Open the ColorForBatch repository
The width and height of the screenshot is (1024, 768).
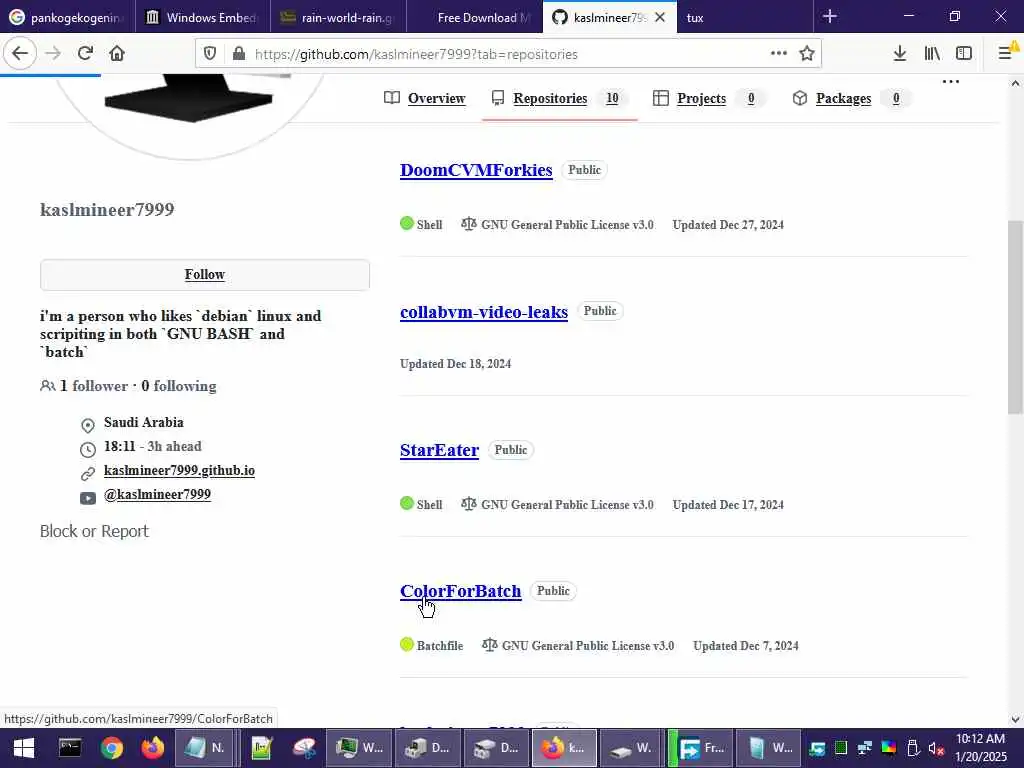460,591
